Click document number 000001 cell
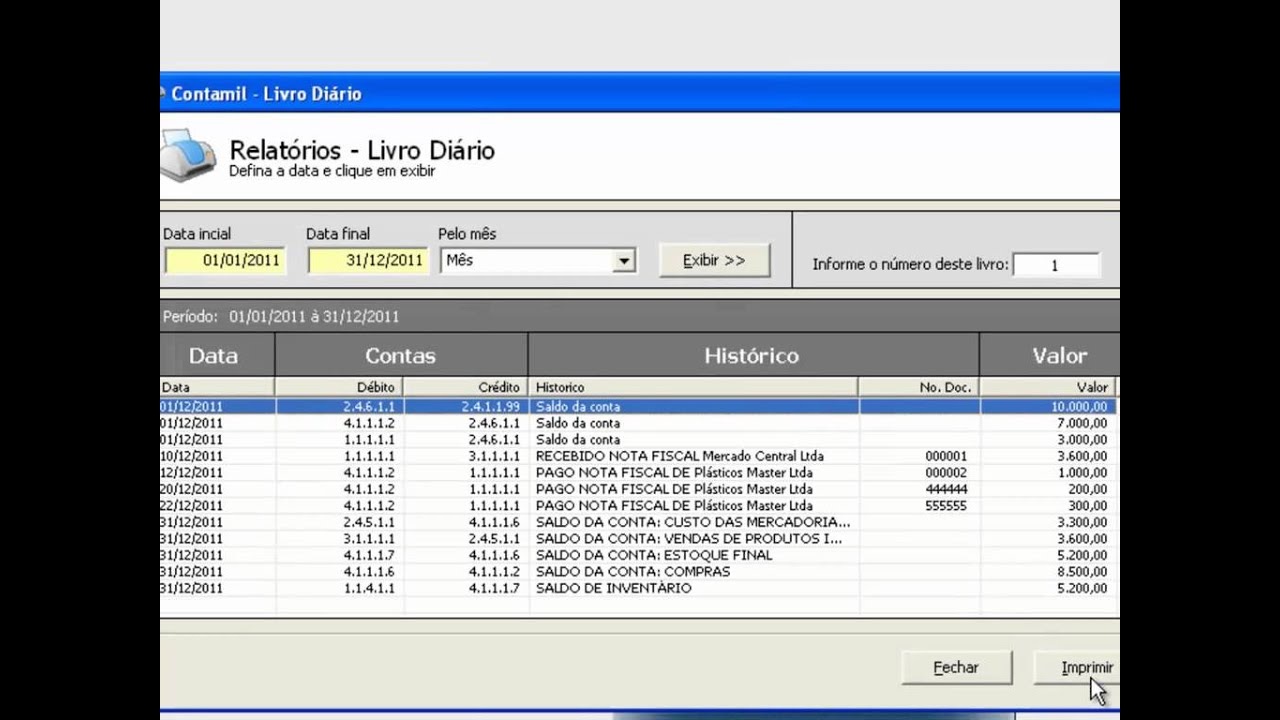 [x=919, y=456]
